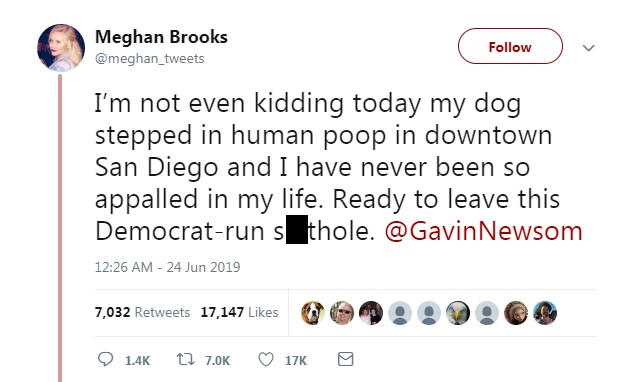636x382 pixels.
Task: Click the first default gray silhouette avatar
Action: 400,313
